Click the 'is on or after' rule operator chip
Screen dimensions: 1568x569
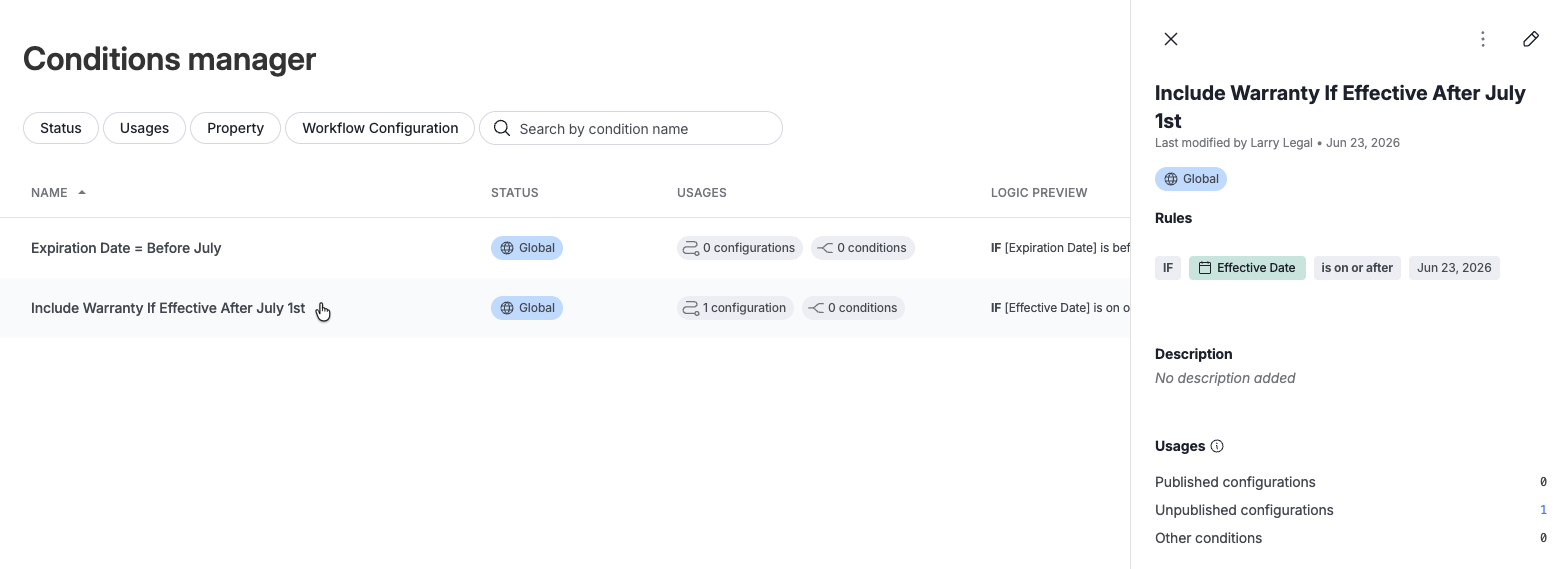coord(1357,268)
